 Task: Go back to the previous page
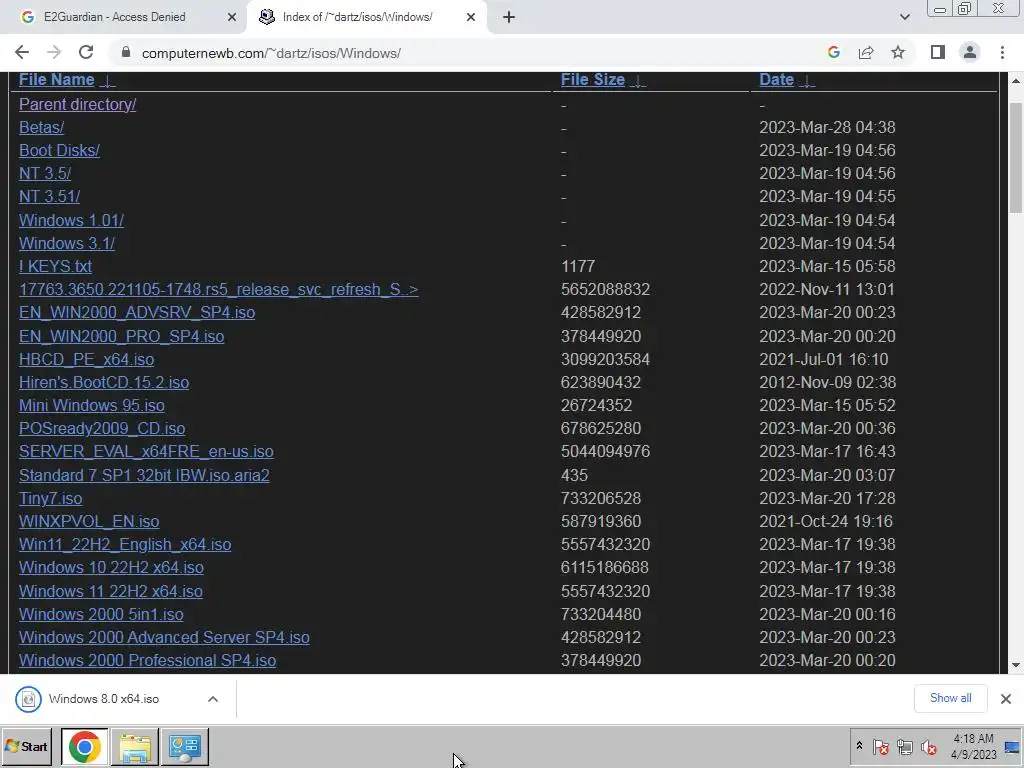tap(22, 53)
